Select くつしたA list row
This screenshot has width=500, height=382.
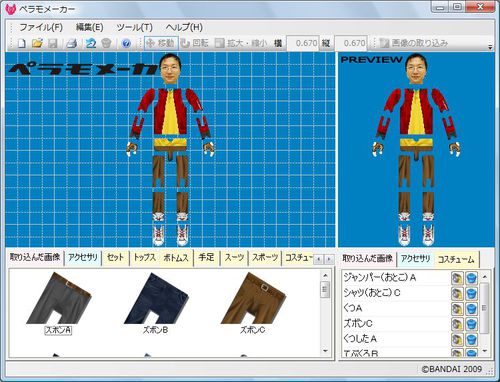click(x=395, y=339)
